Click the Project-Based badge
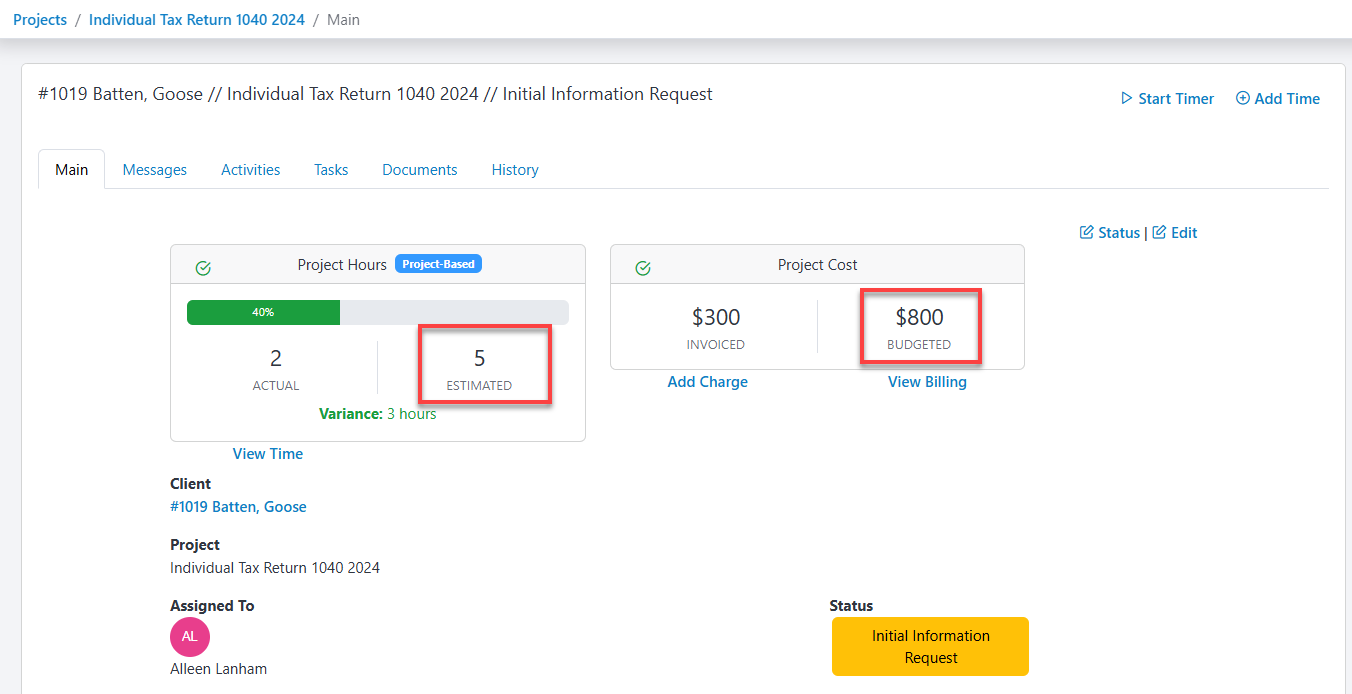The width and height of the screenshot is (1352, 694). (438, 264)
